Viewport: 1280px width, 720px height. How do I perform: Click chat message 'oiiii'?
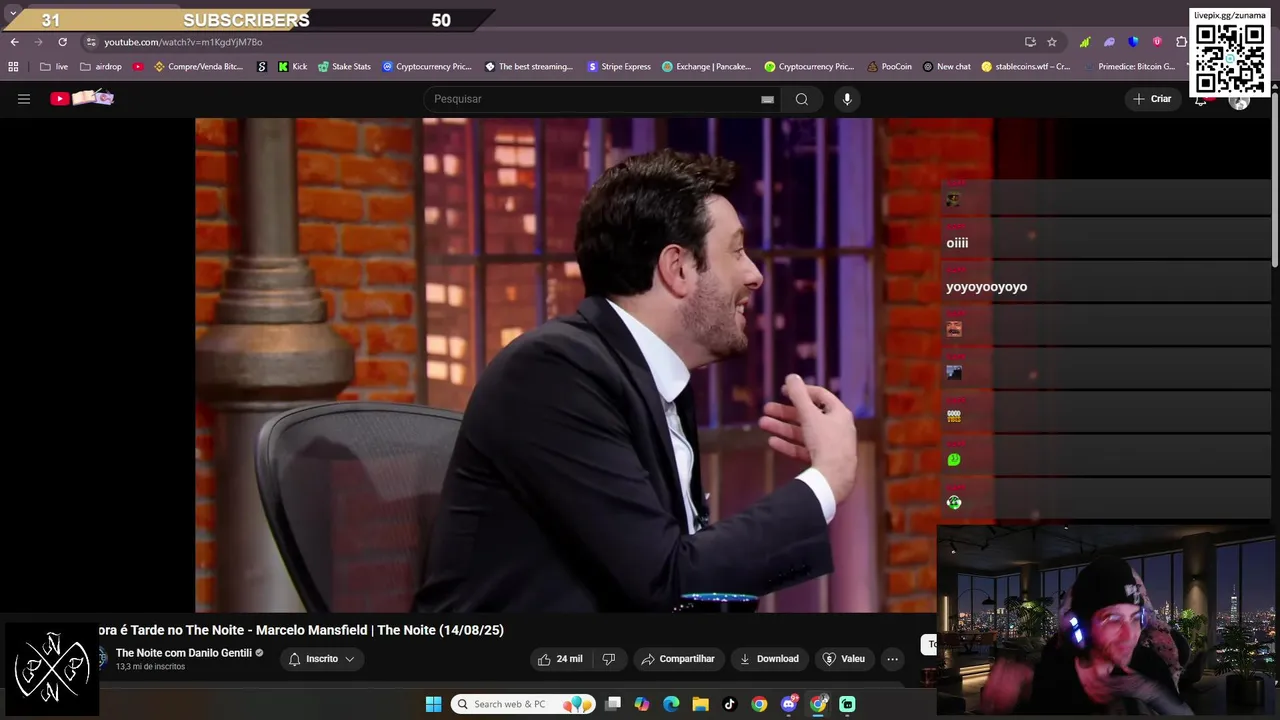click(x=957, y=243)
